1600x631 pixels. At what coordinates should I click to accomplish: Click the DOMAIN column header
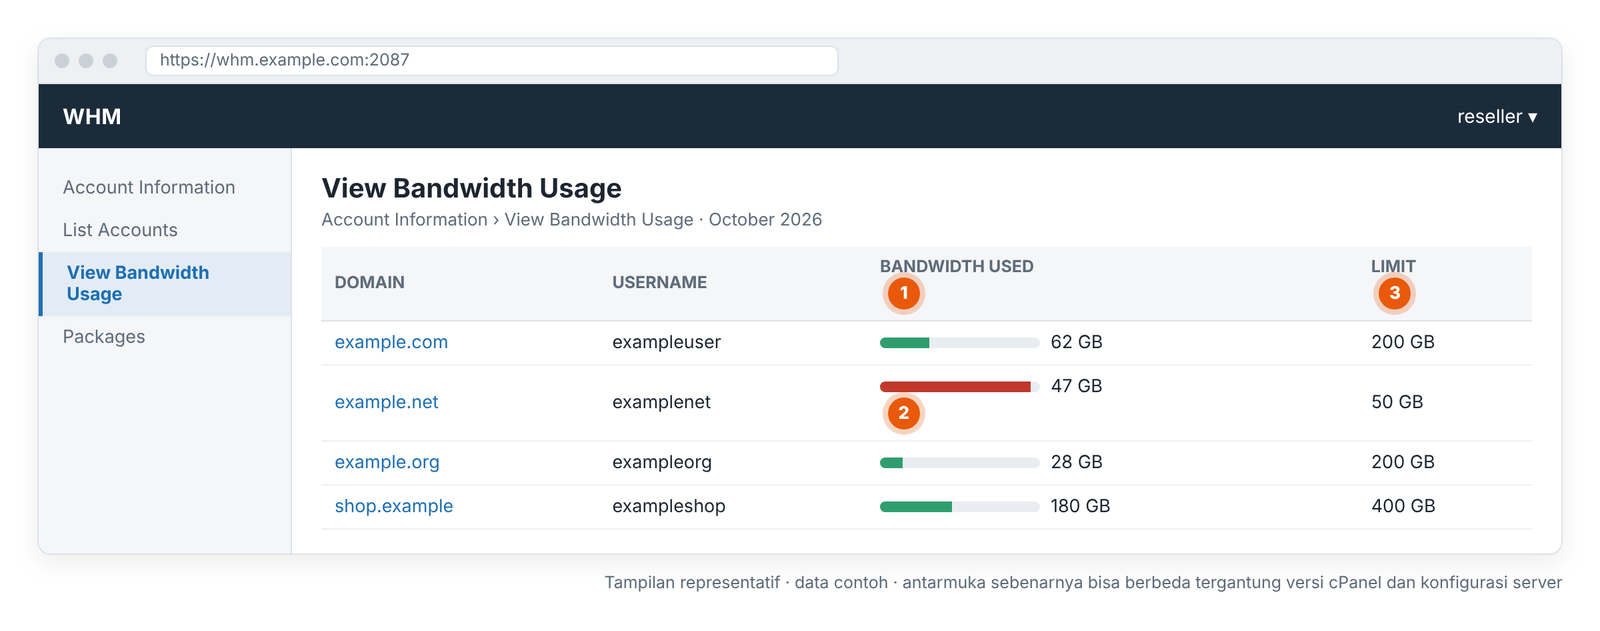tap(370, 283)
